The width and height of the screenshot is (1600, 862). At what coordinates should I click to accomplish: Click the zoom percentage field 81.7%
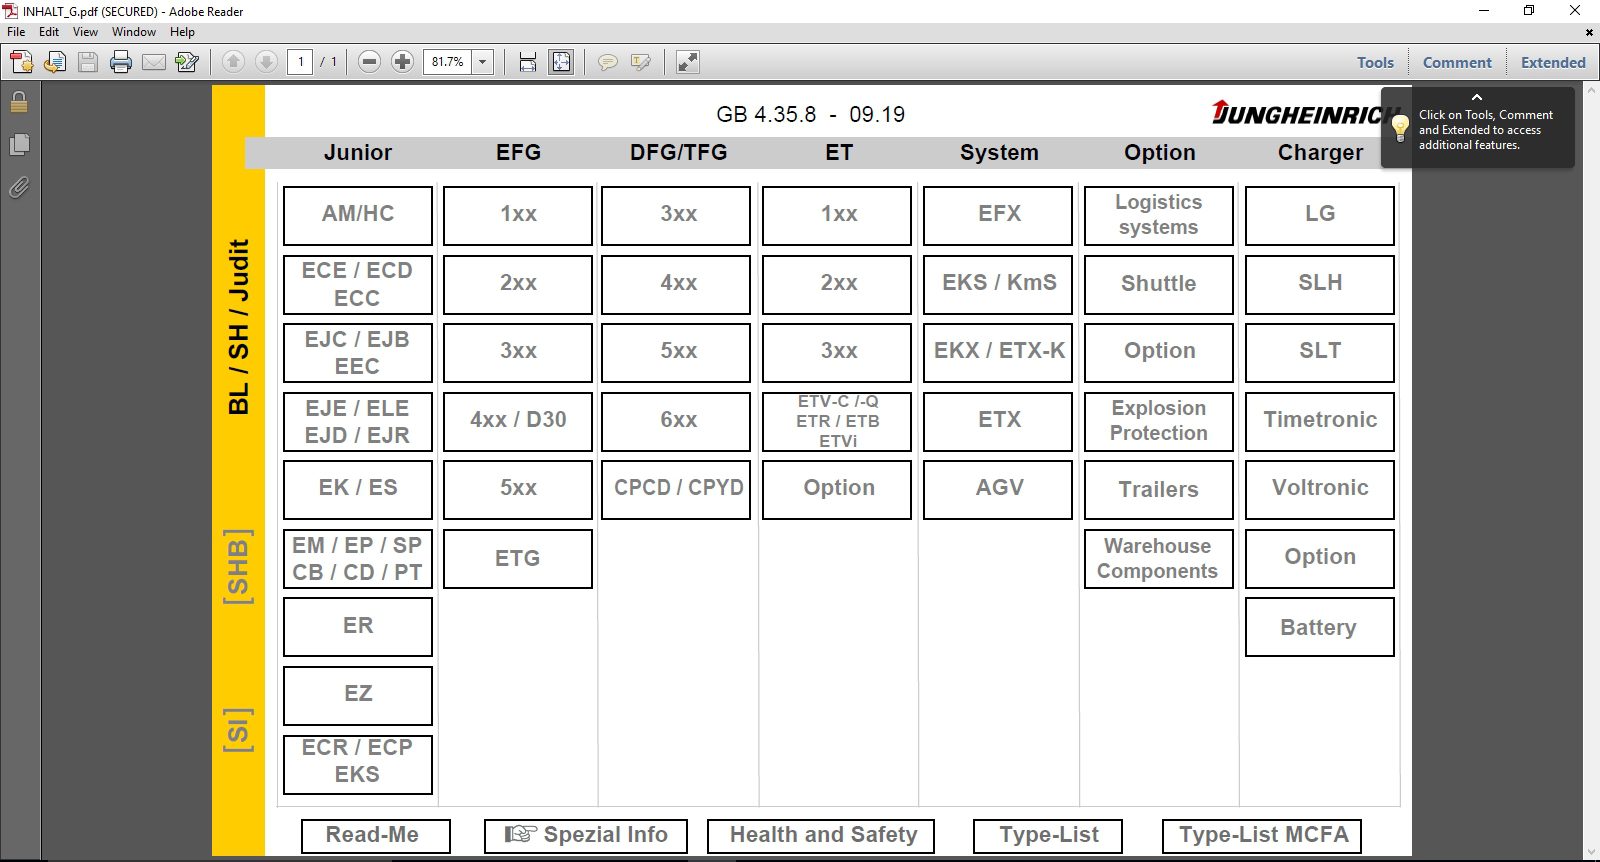[448, 62]
